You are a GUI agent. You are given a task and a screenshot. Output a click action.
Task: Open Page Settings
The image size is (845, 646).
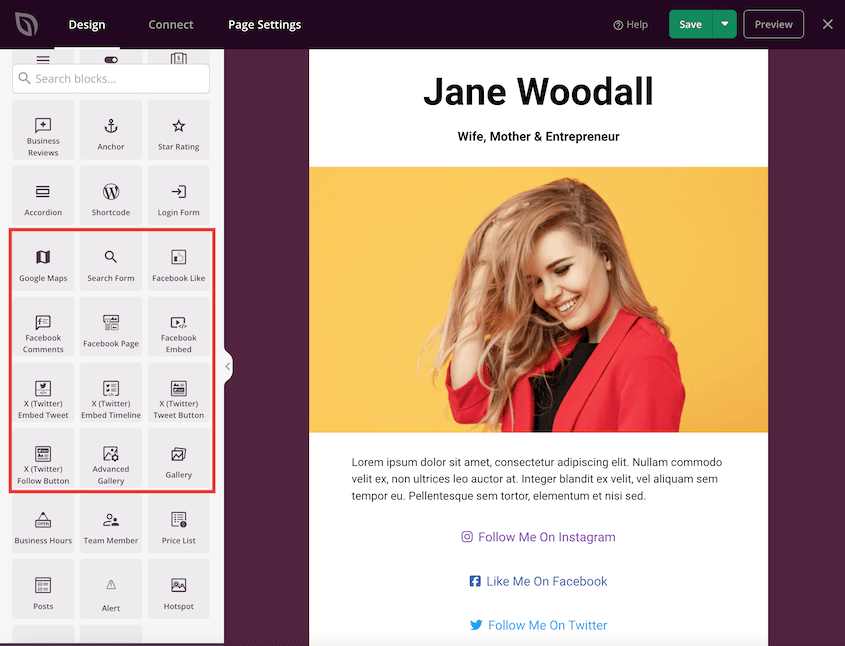pyautogui.click(x=264, y=24)
